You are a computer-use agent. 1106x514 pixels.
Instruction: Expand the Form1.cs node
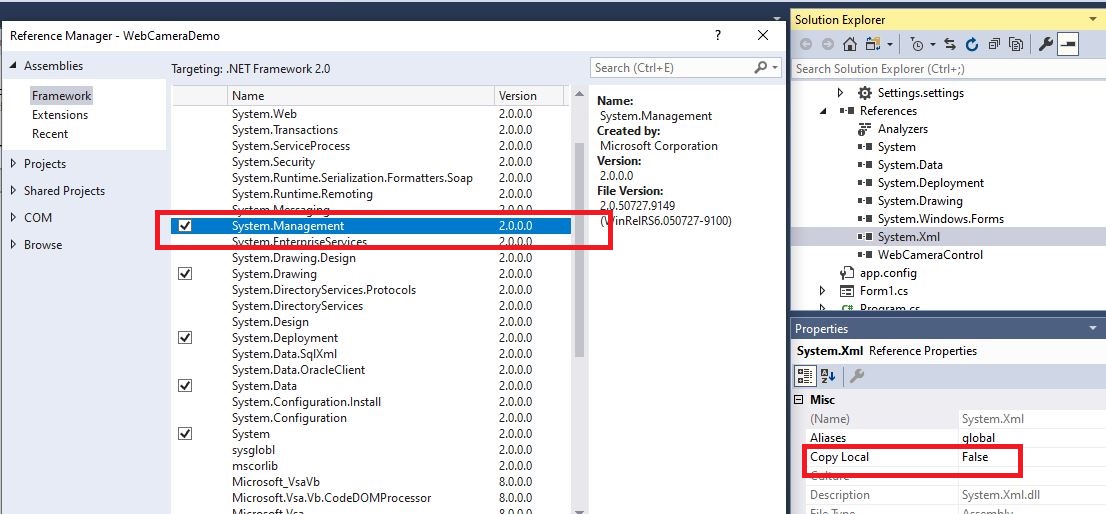823,290
